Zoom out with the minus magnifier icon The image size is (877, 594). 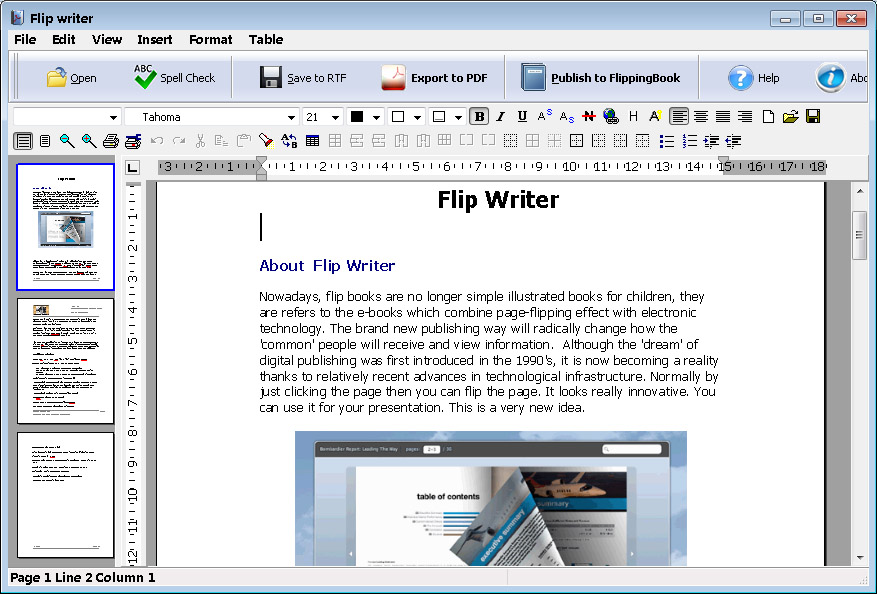pos(67,141)
